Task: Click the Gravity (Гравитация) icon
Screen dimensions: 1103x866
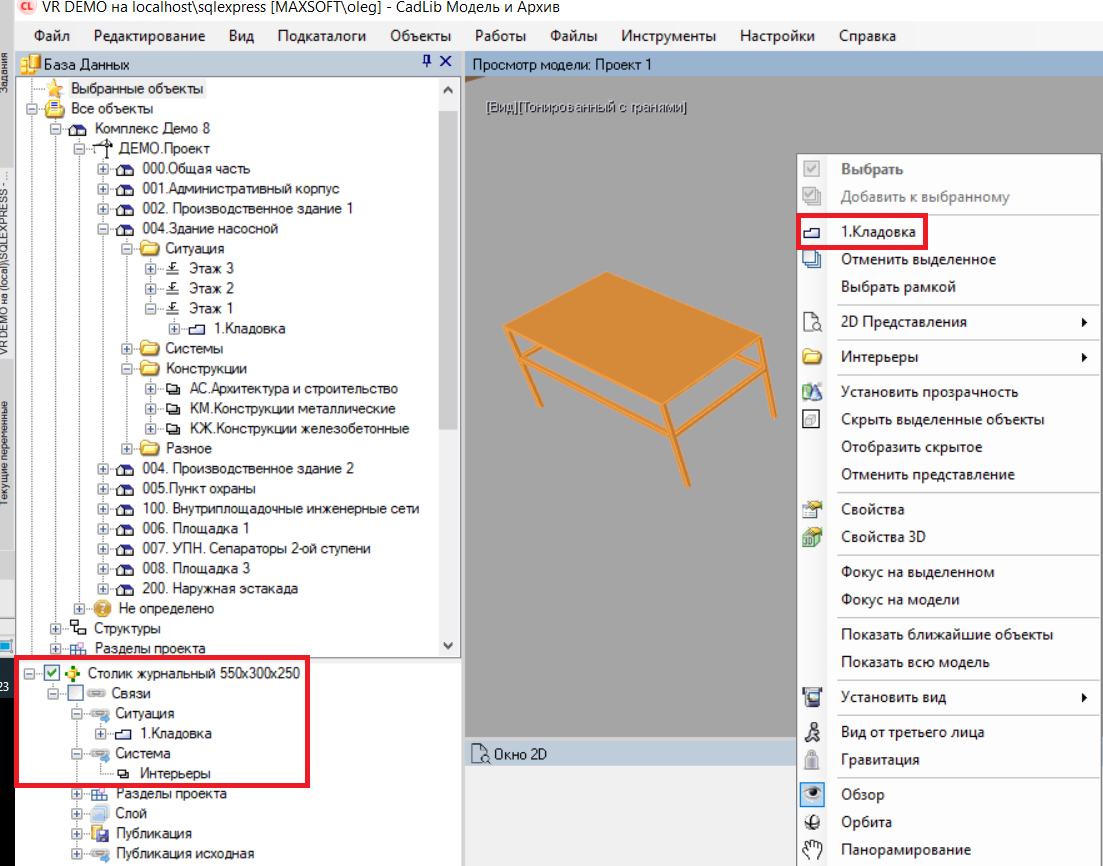Action: 812,759
